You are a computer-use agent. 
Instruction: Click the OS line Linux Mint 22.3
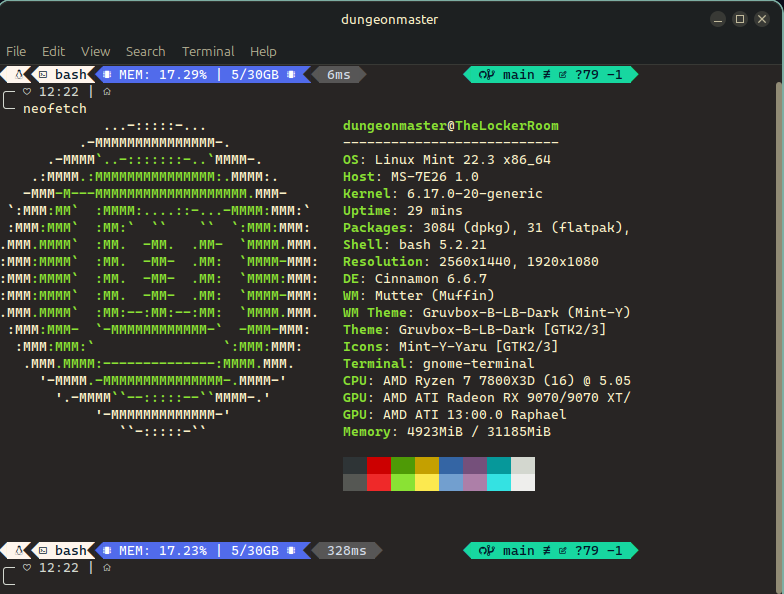pos(447,160)
